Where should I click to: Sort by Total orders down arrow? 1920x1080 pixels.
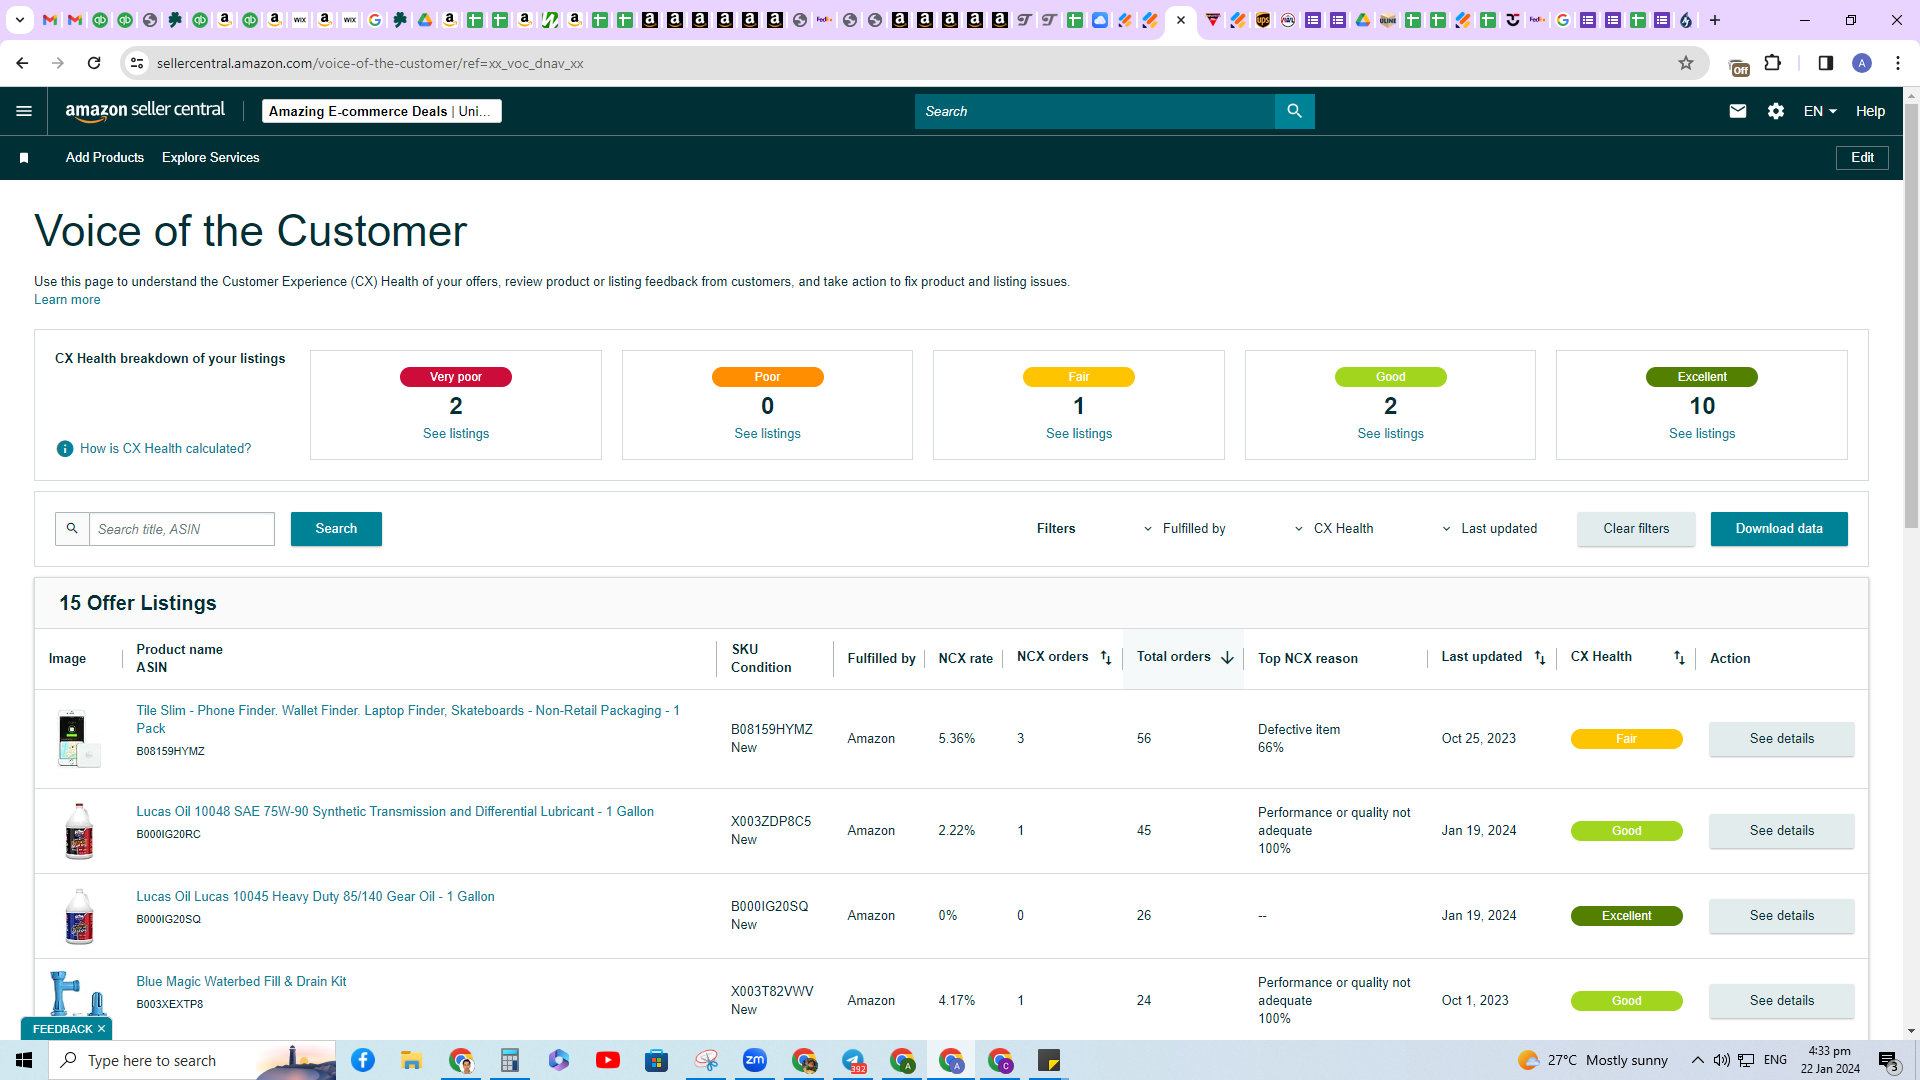(x=1227, y=658)
